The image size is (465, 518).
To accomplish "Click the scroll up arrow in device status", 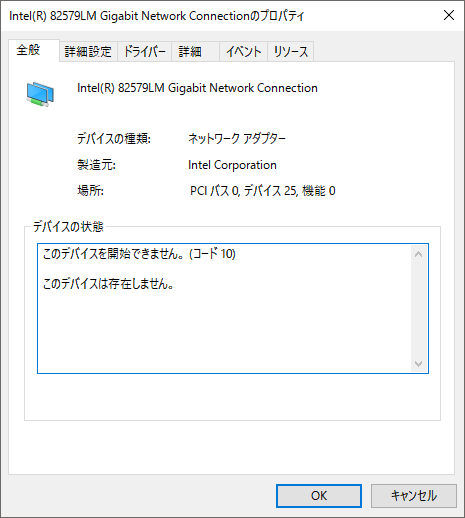I will click(x=419, y=254).
